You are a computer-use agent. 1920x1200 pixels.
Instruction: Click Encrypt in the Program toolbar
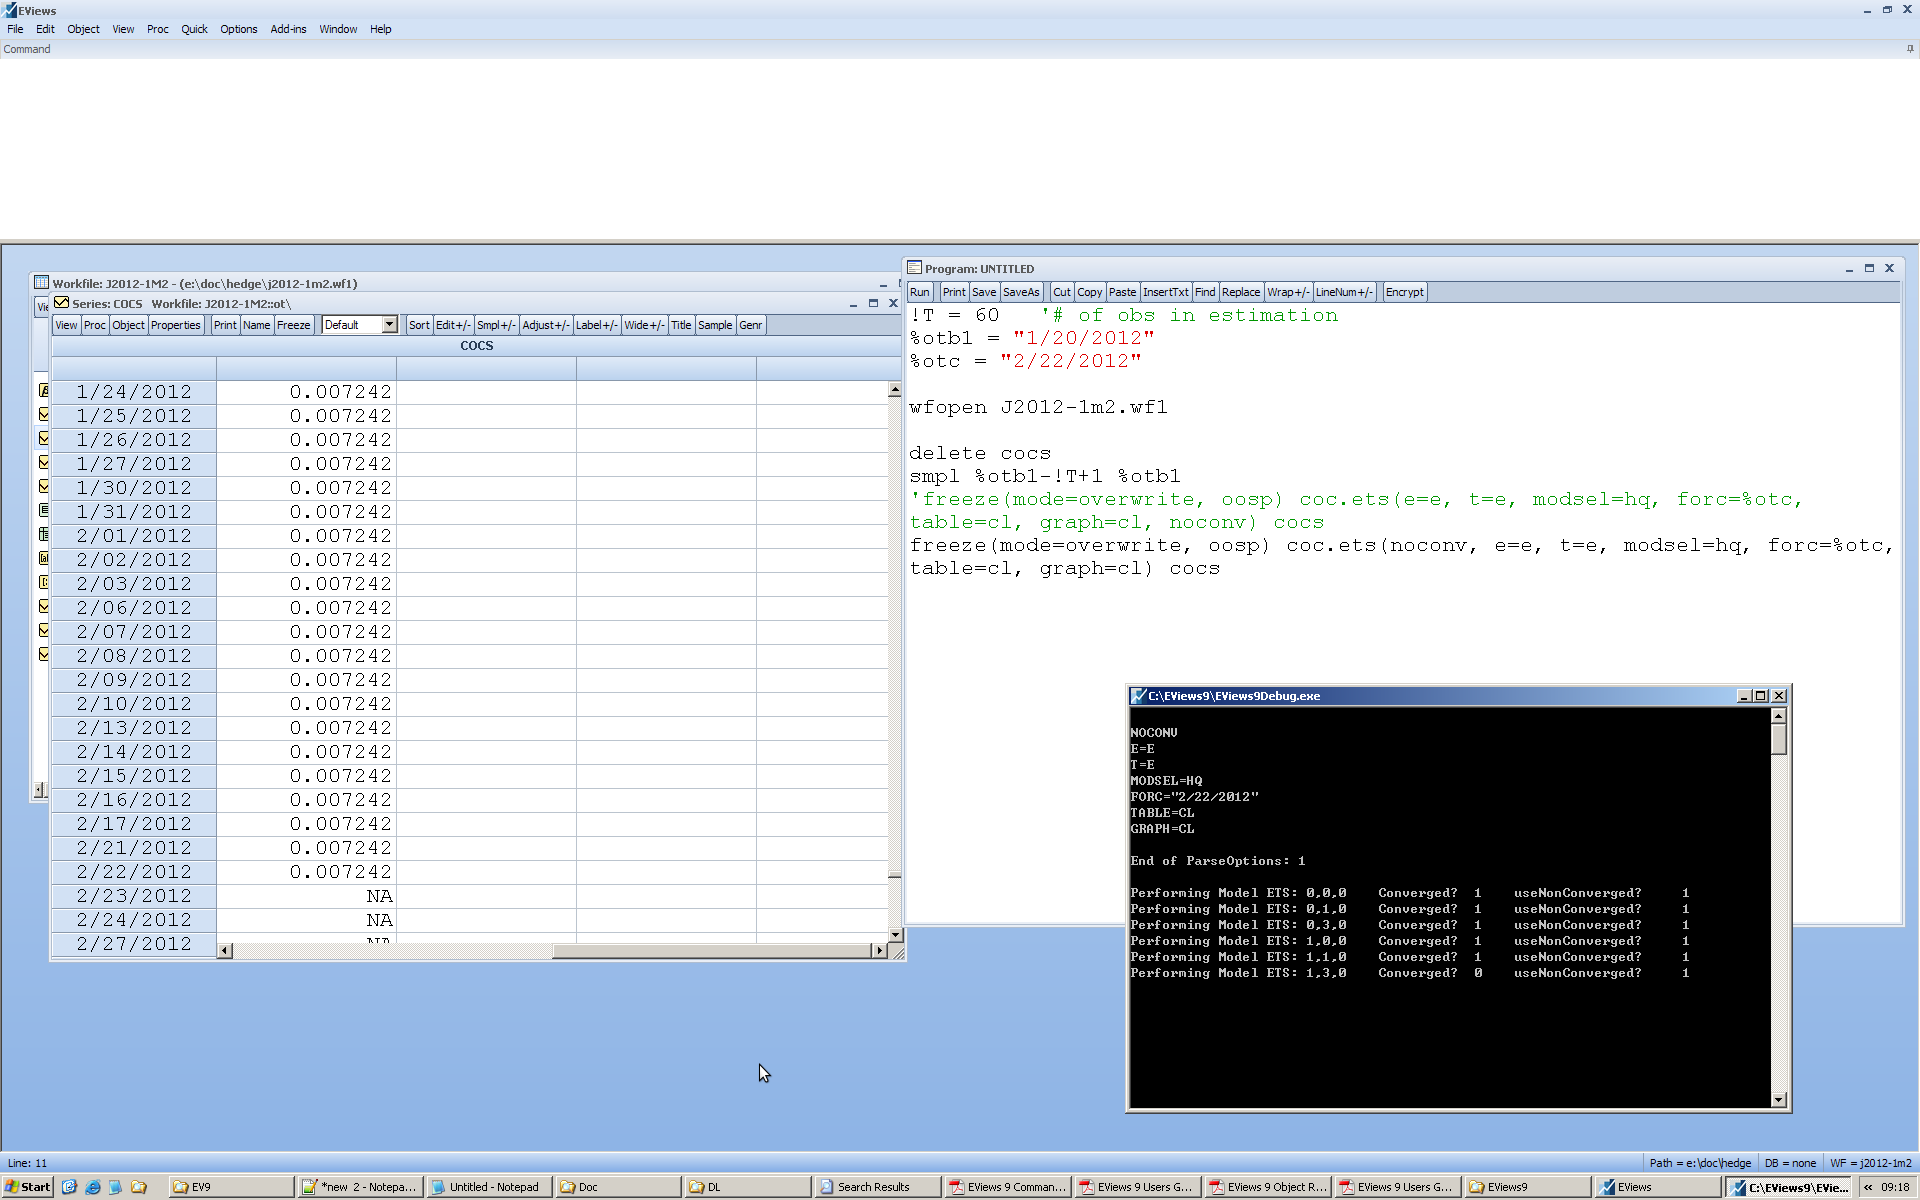click(x=1404, y=292)
